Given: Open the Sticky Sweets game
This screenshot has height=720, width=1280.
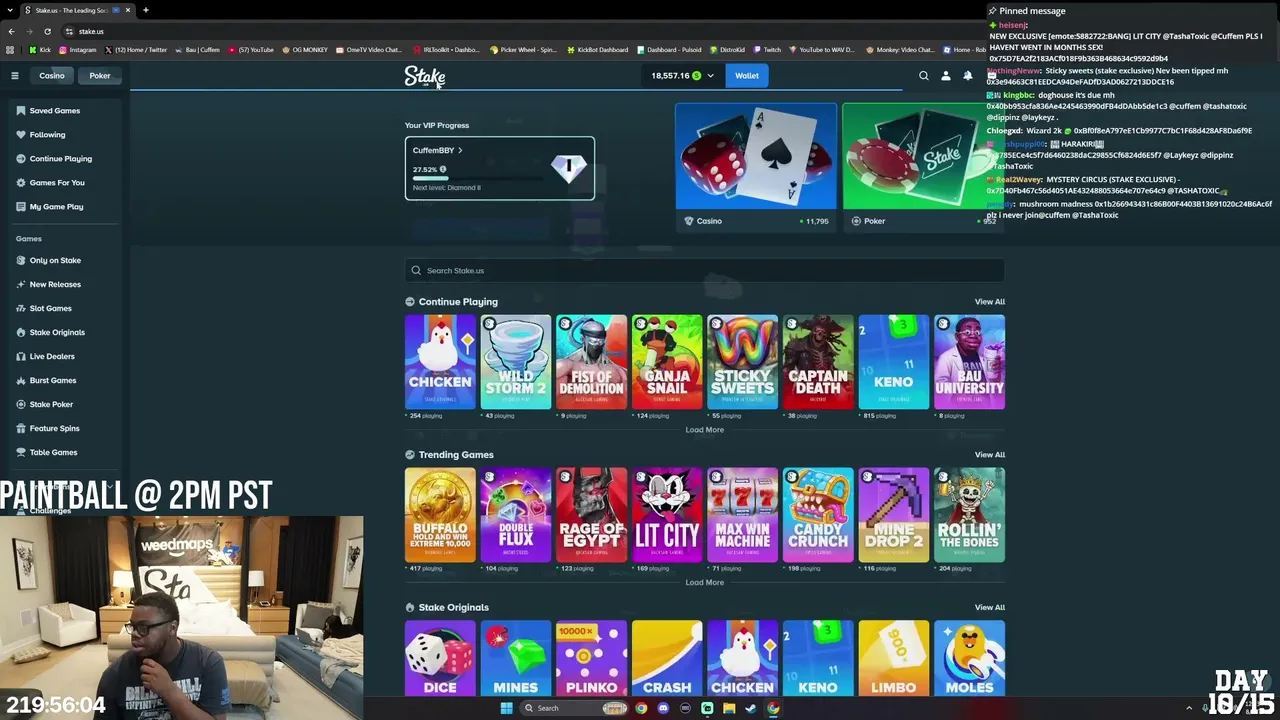Looking at the screenshot, I should tap(743, 362).
